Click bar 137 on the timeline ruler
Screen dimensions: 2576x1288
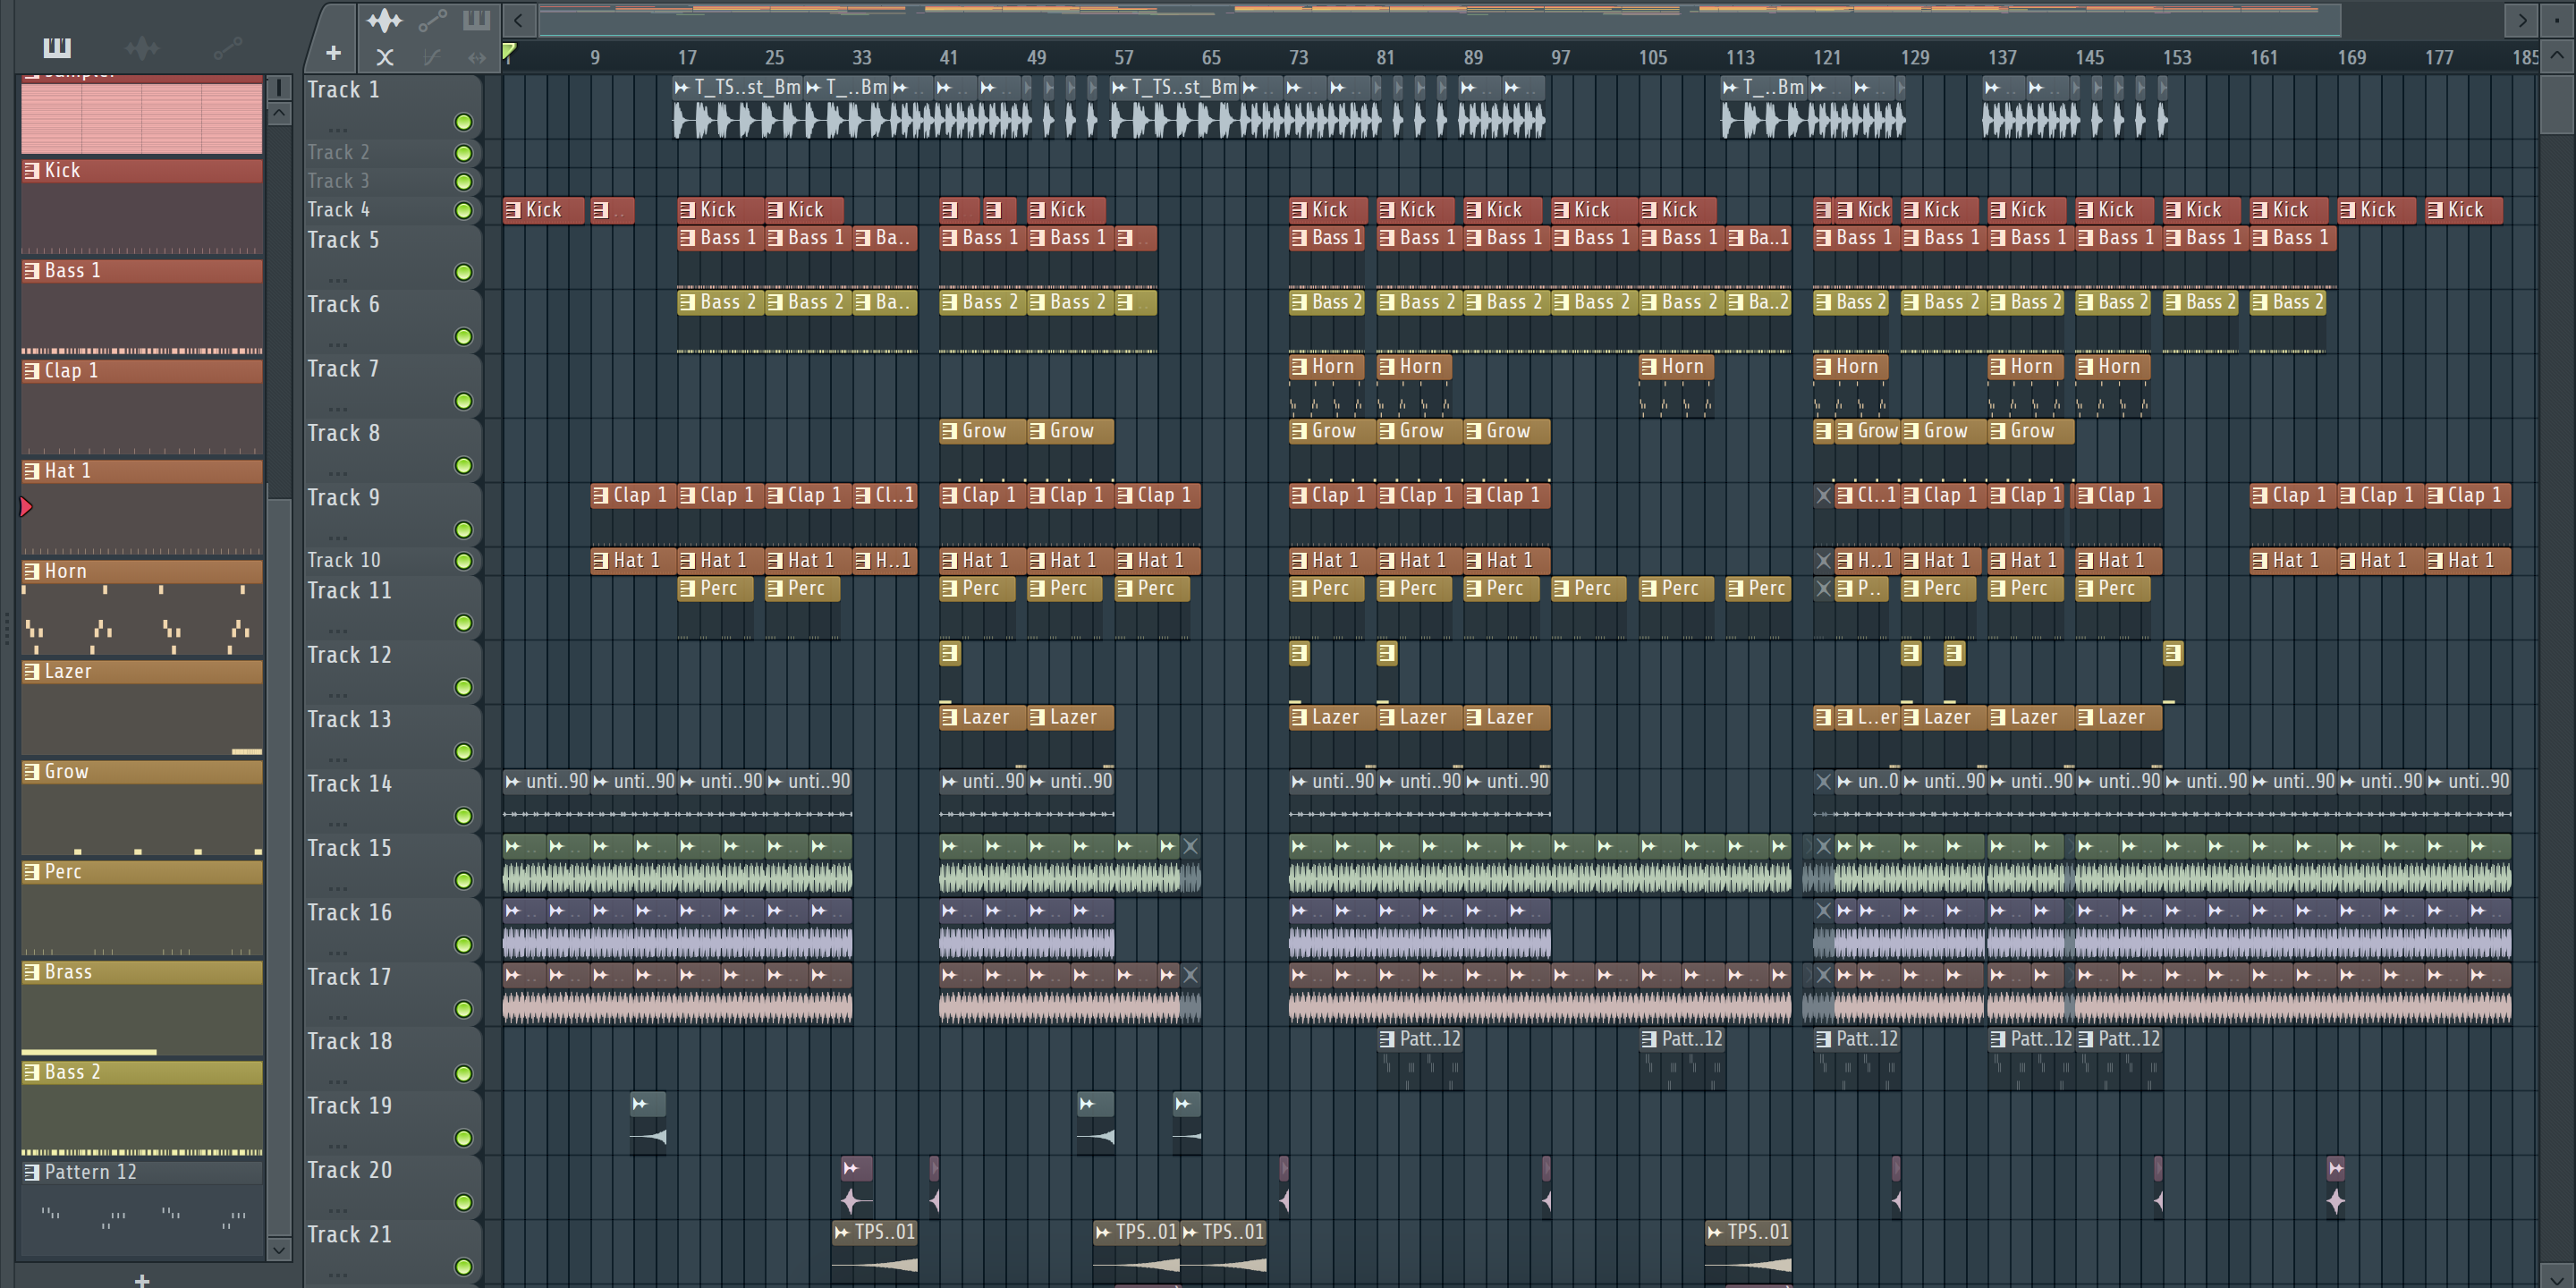pos(2002,57)
